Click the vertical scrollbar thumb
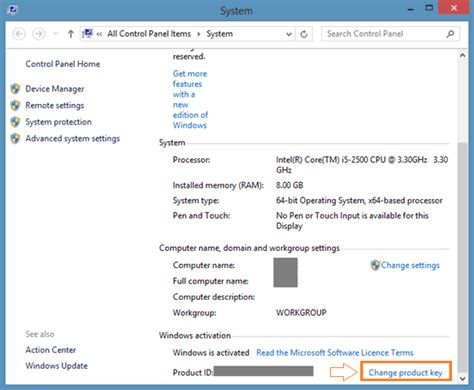Screen dimensions: 474x390 click(462, 257)
